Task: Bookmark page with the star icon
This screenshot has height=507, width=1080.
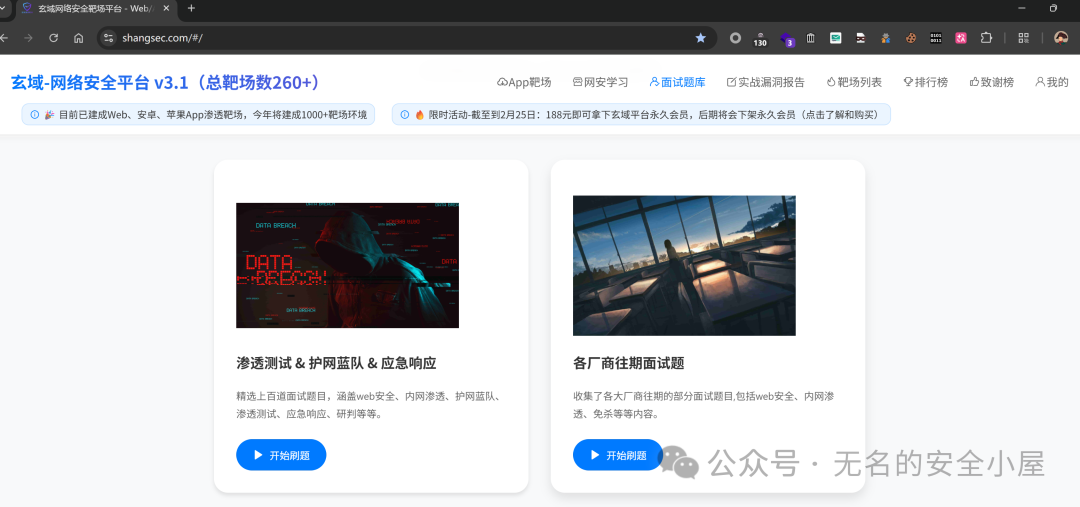Action: 700,38
